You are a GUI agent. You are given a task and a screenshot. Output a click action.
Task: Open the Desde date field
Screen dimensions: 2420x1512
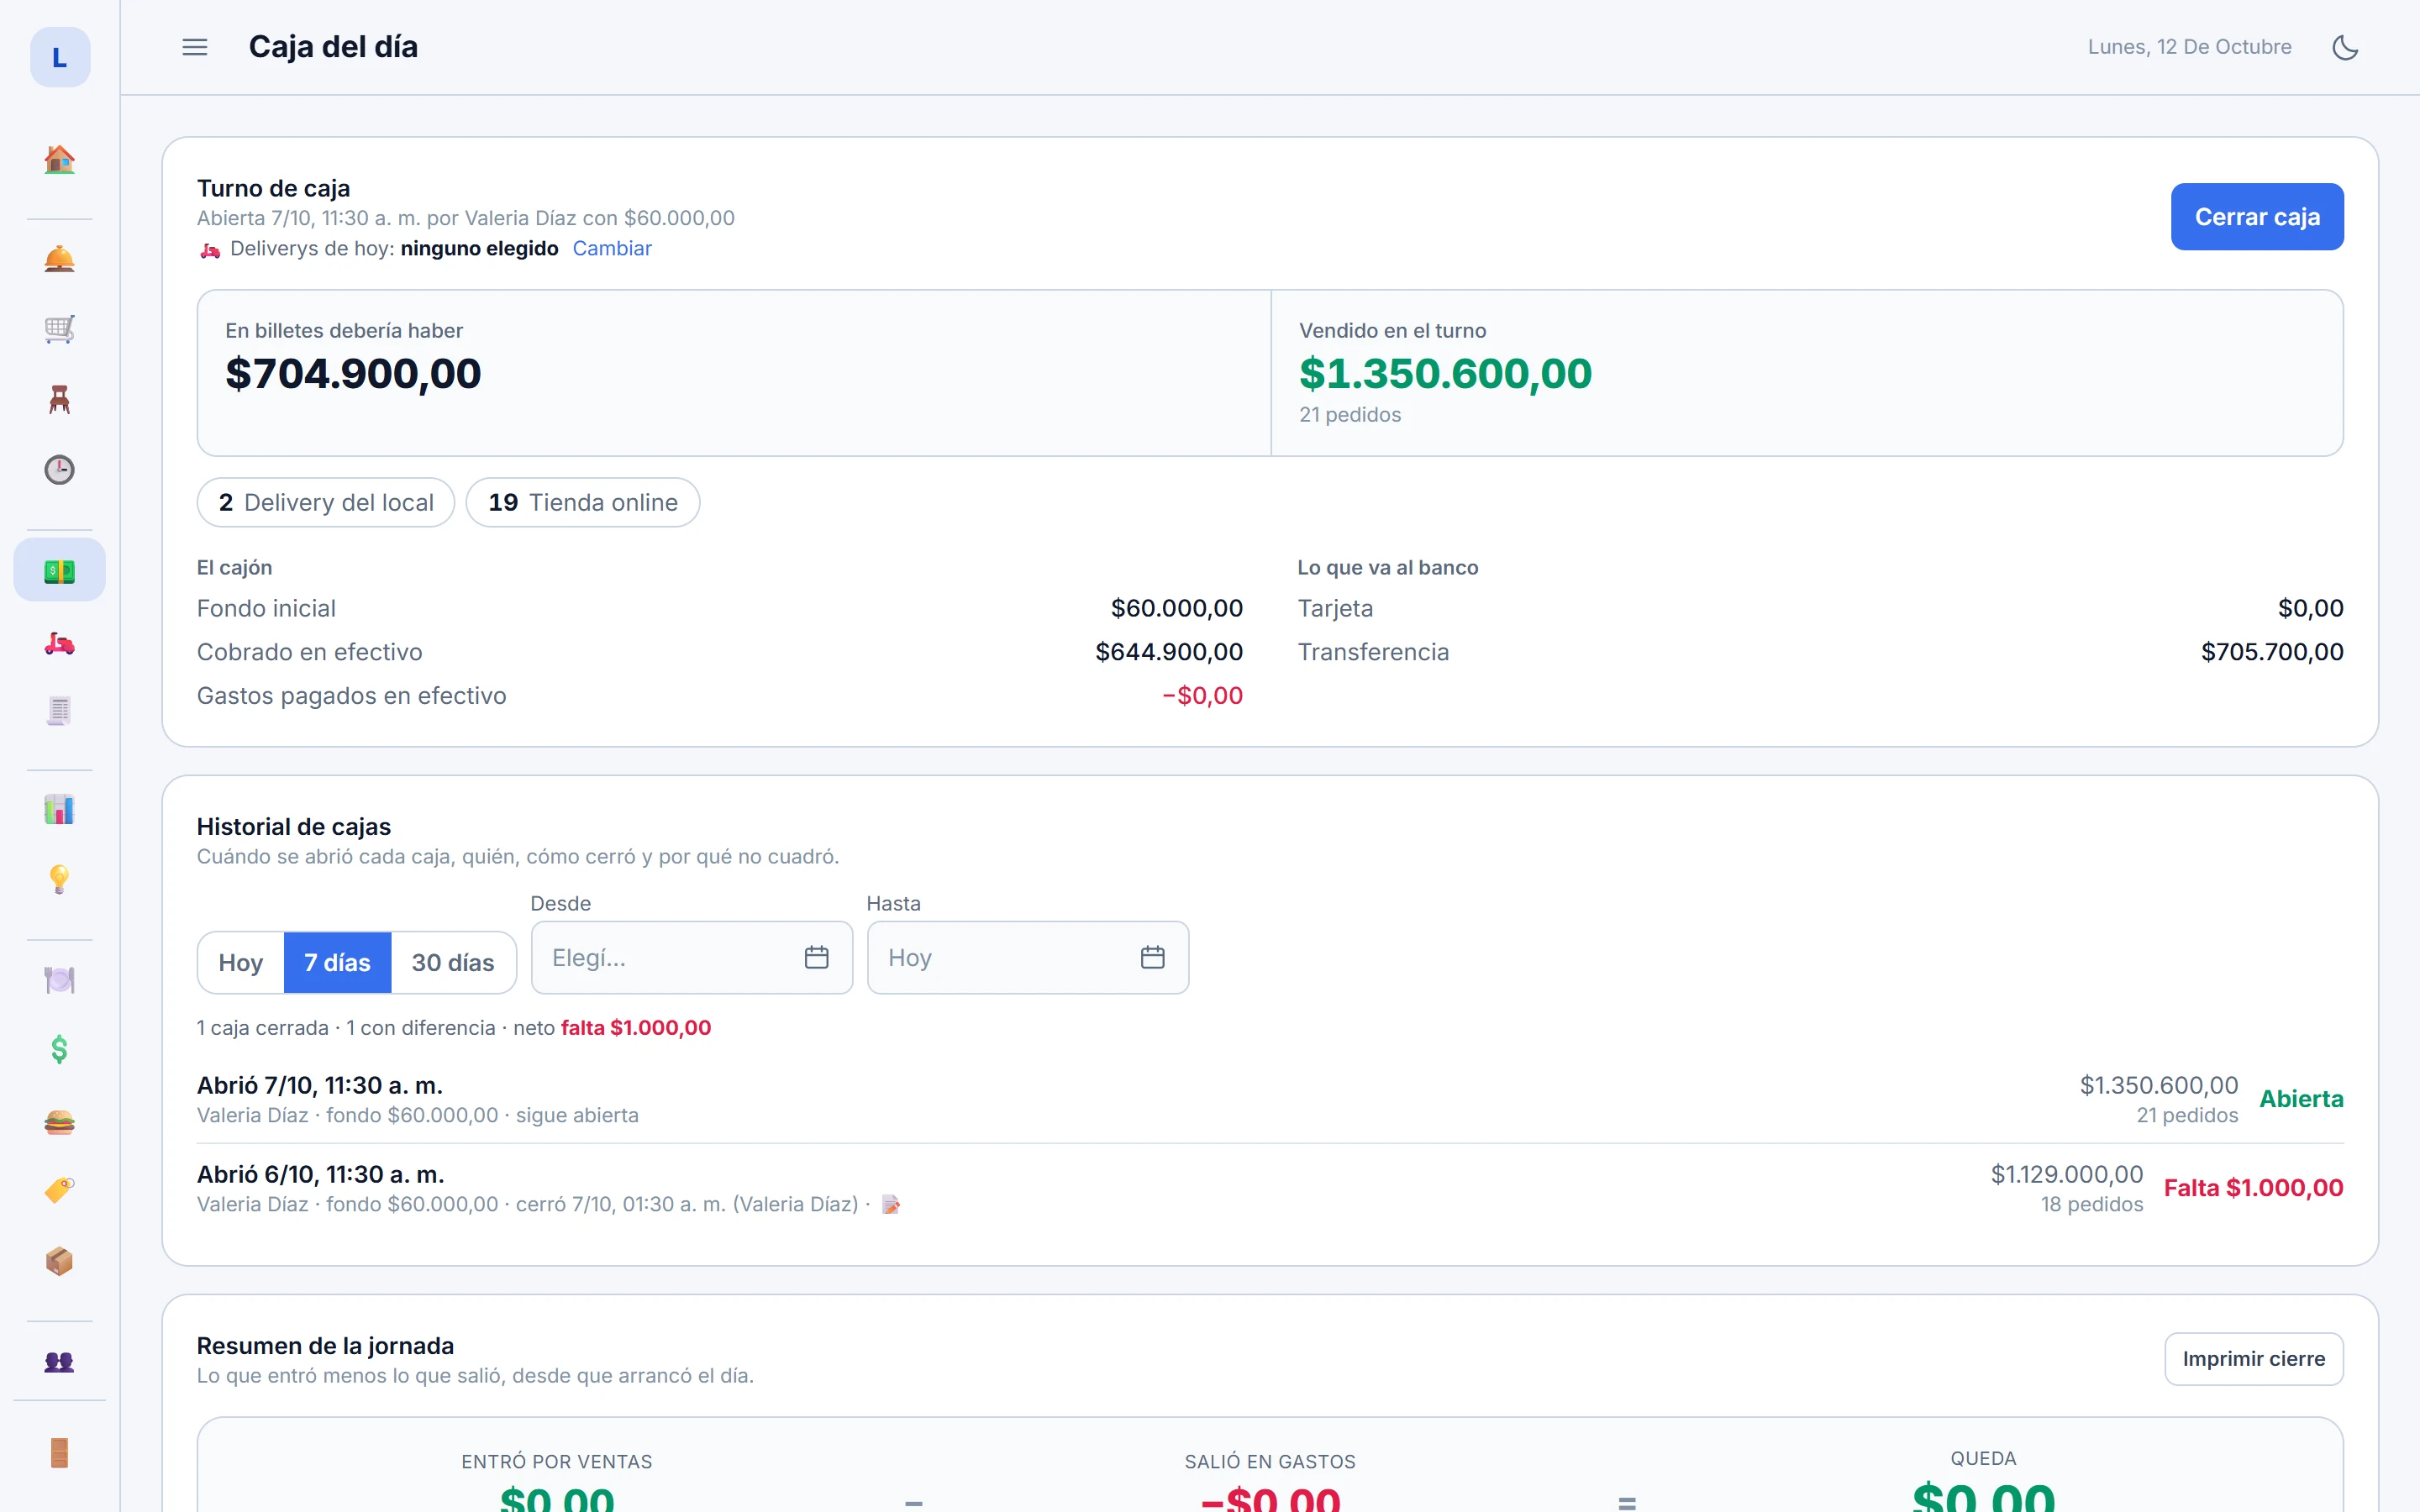(692, 957)
